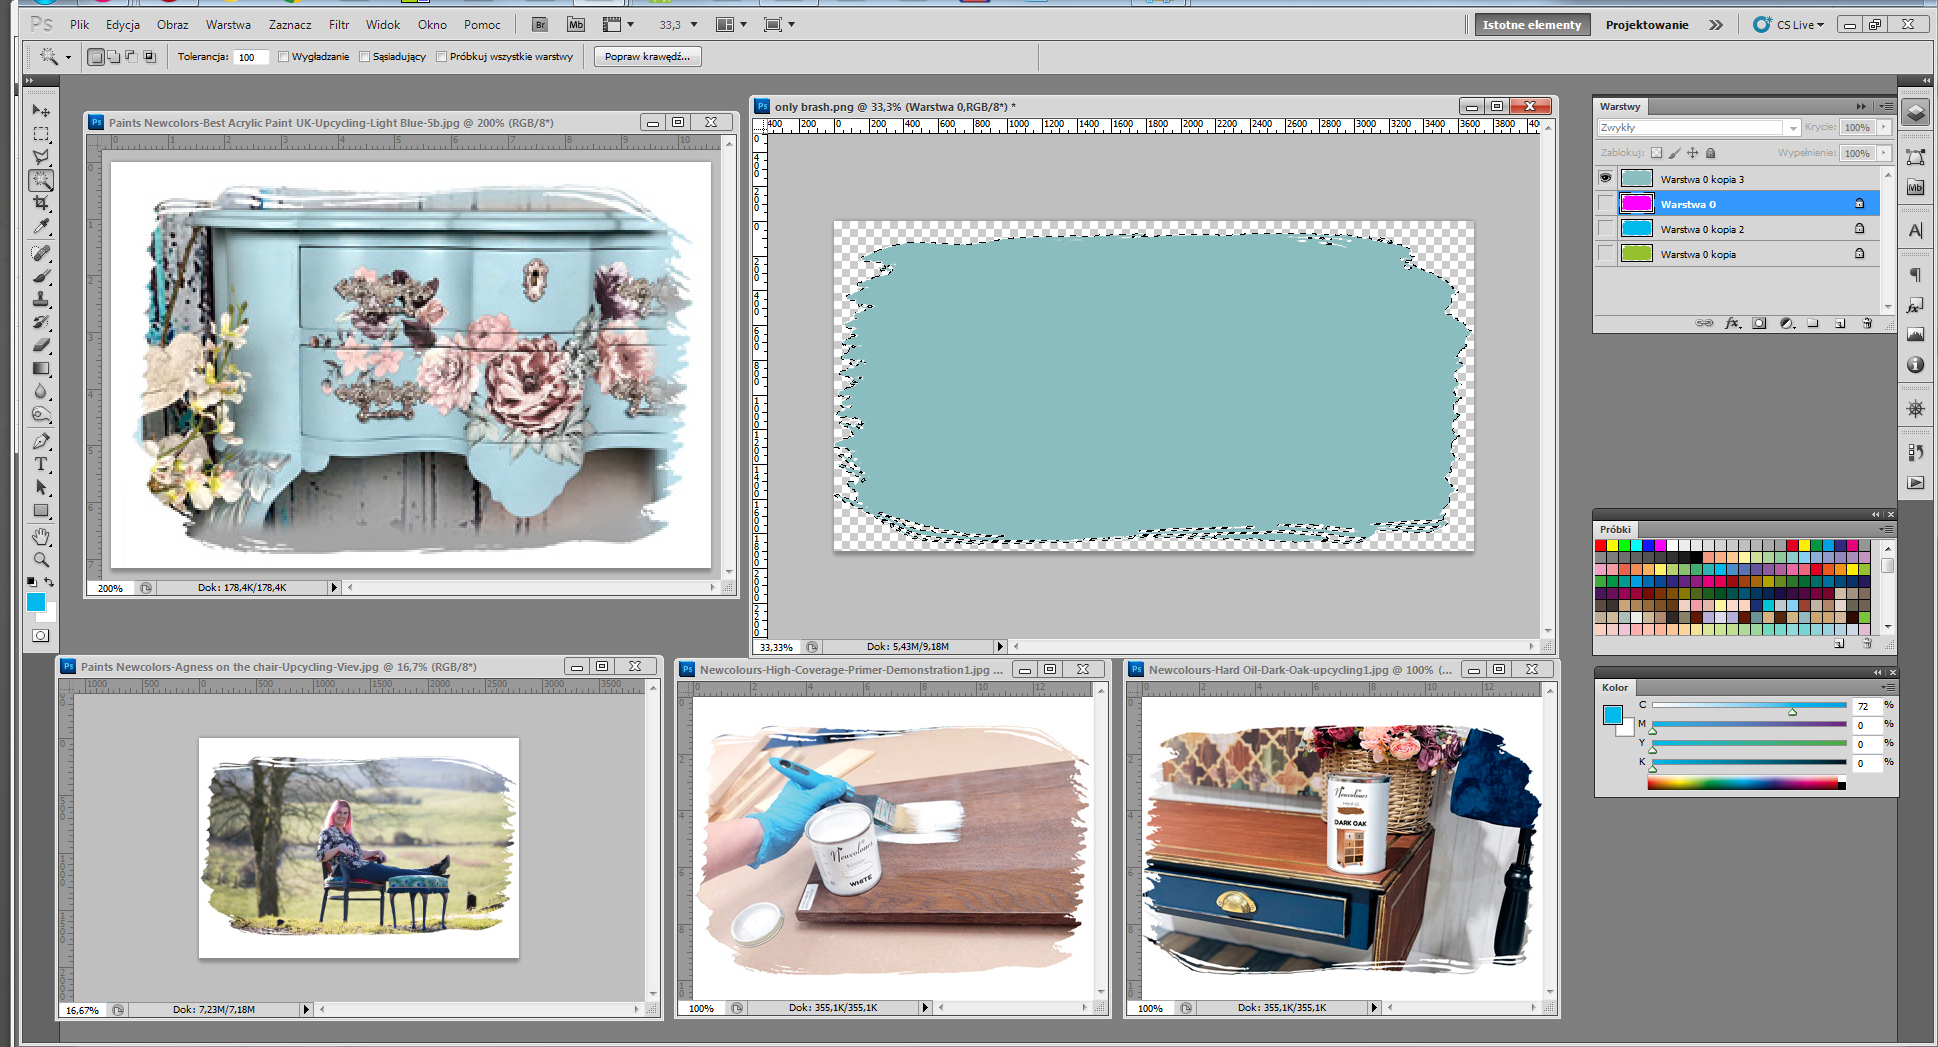Open the Zwykły blend mode dropdown
The height and width of the screenshot is (1047, 1938).
[x=1698, y=127]
